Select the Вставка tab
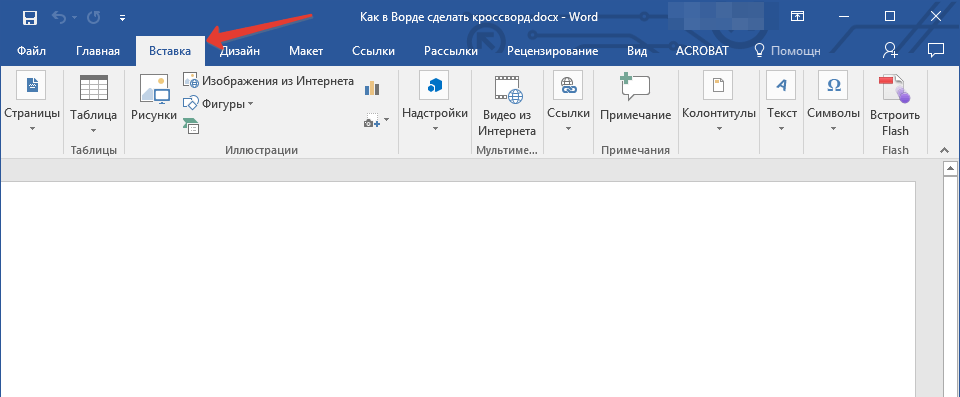Image resolution: width=960 pixels, height=397 pixels. click(x=170, y=51)
